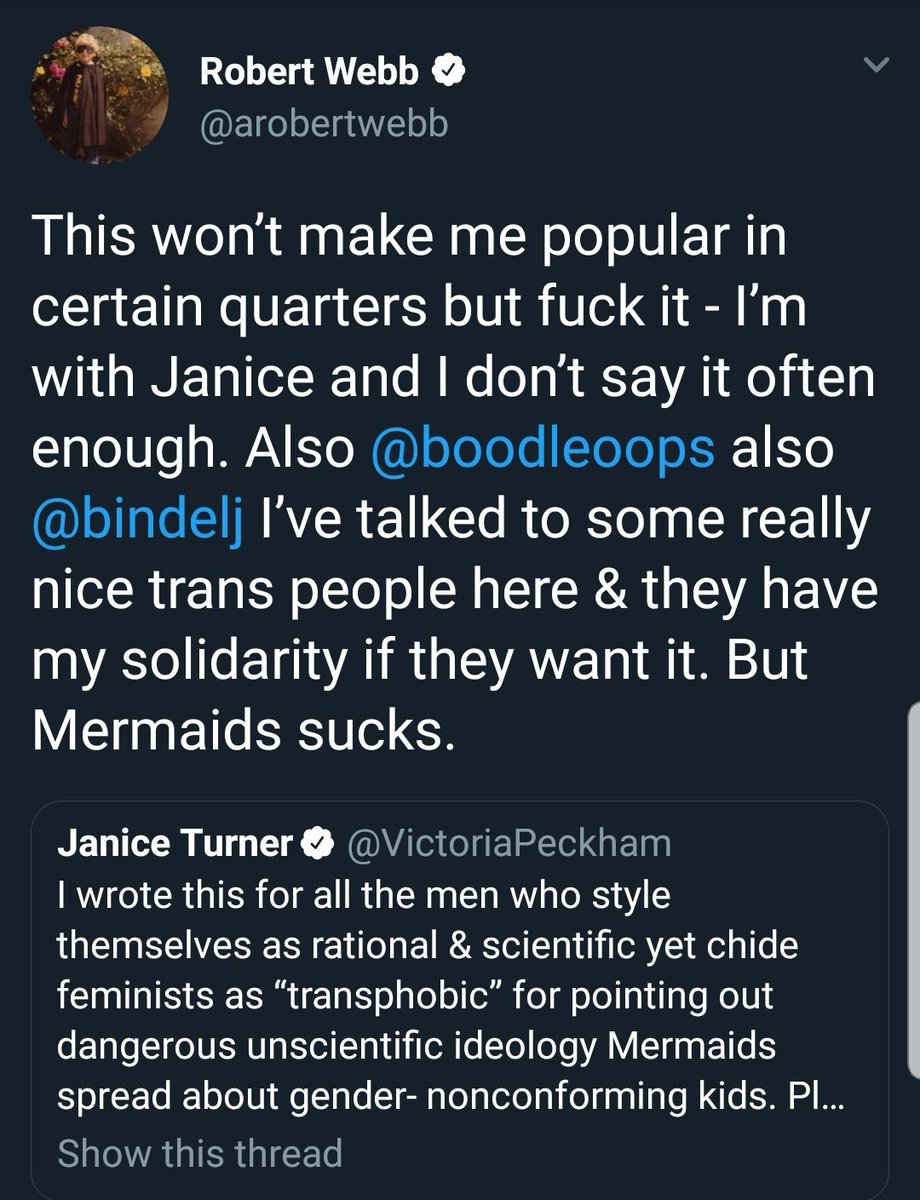The height and width of the screenshot is (1200, 920).
Task: Tap "dangerous unscientific ideology Mermaids" line
Action: [417, 1048]
